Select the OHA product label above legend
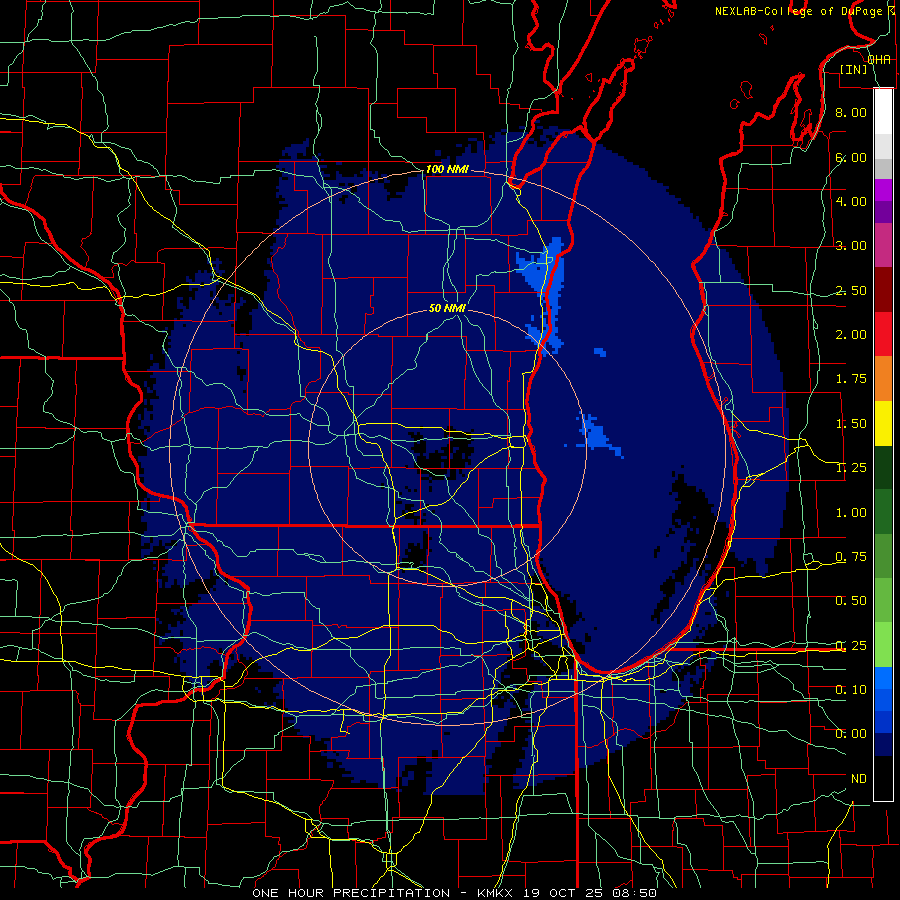The width and height of the screenshot is (900, 900). tap(879, 60)
